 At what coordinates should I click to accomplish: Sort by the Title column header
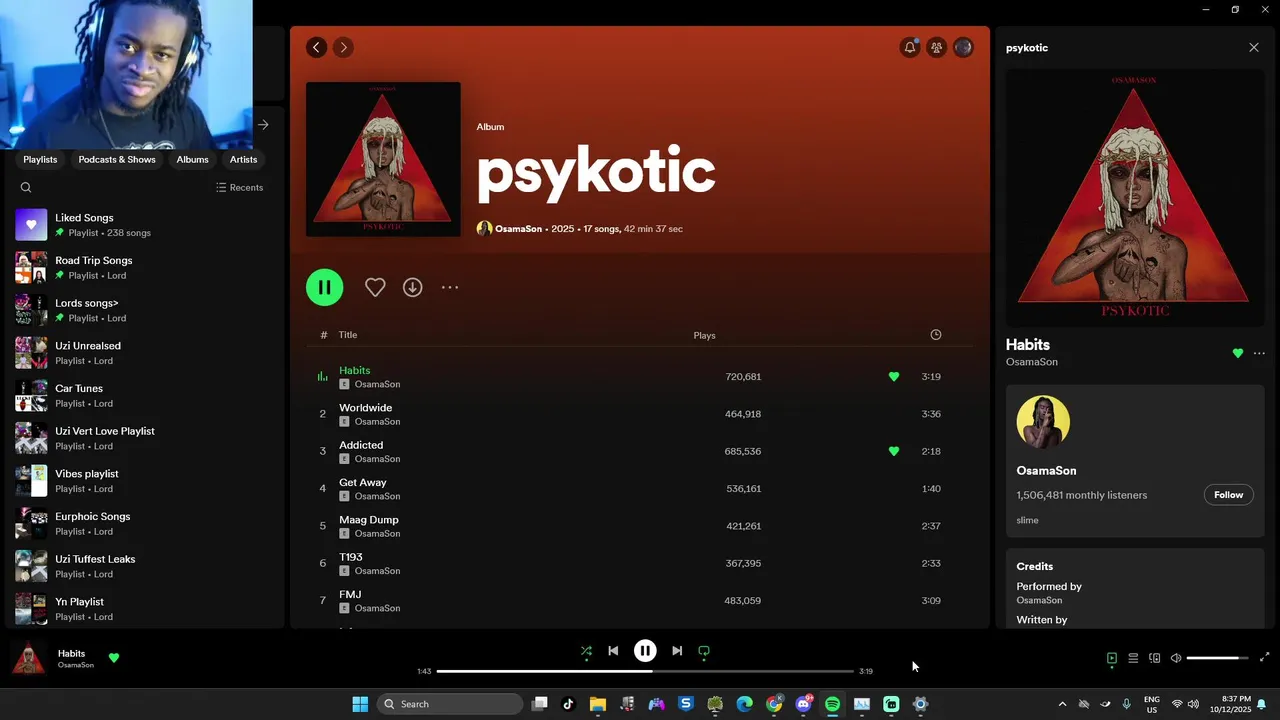[348, 335]
